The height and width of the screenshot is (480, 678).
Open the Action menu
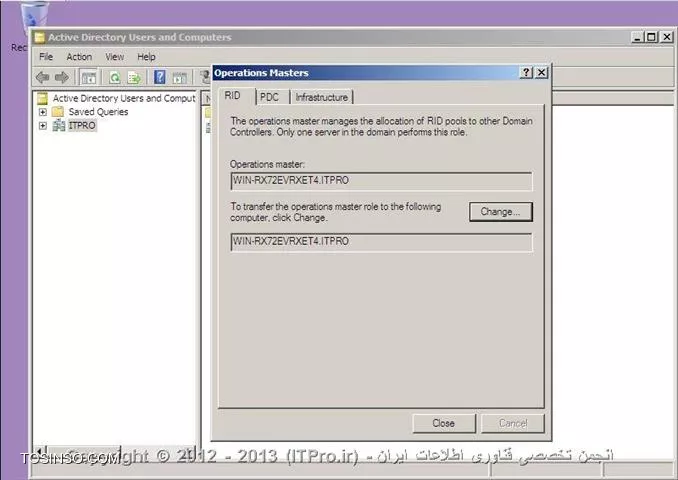[79, 57]
